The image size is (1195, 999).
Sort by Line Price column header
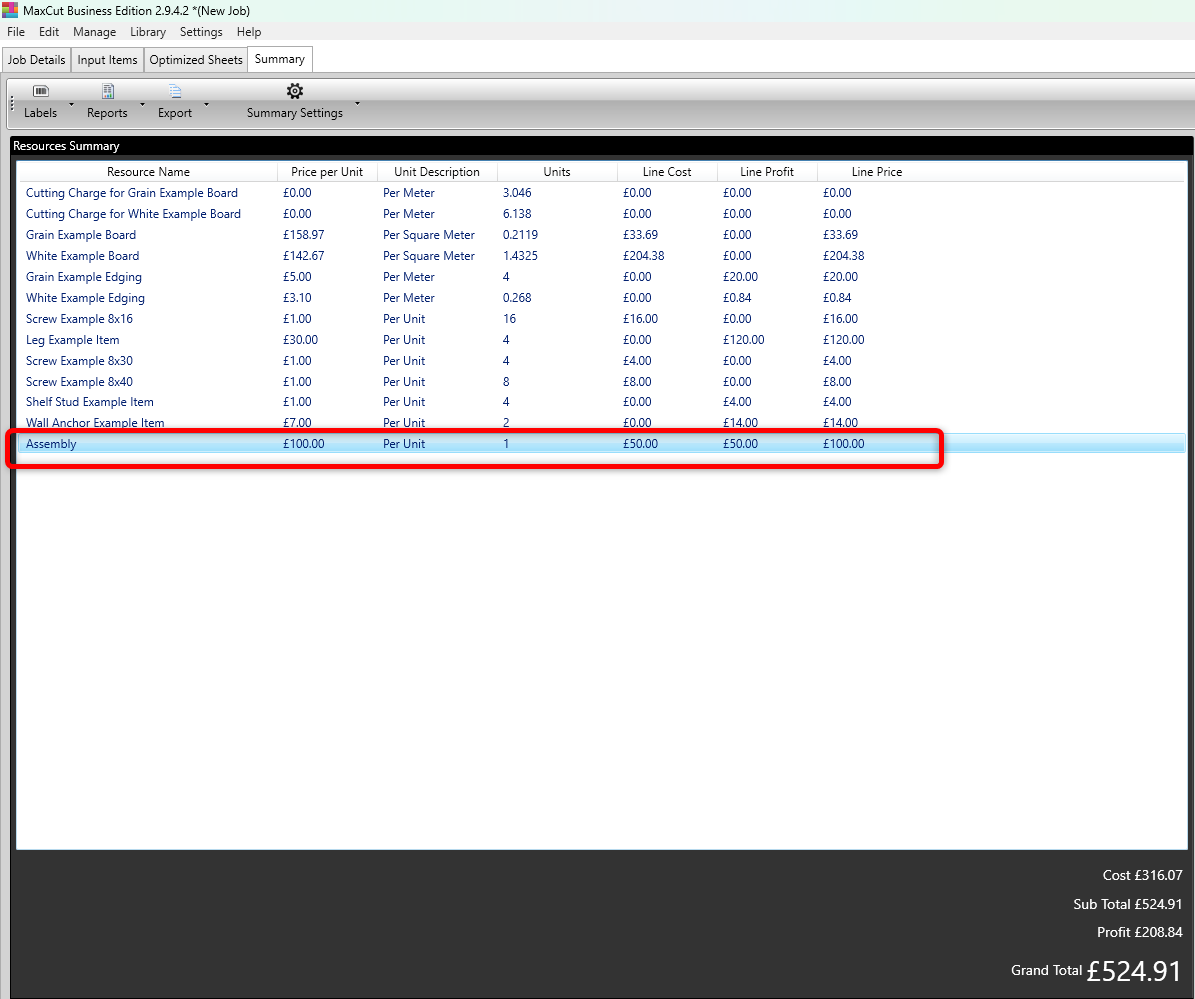coord(876,171)
